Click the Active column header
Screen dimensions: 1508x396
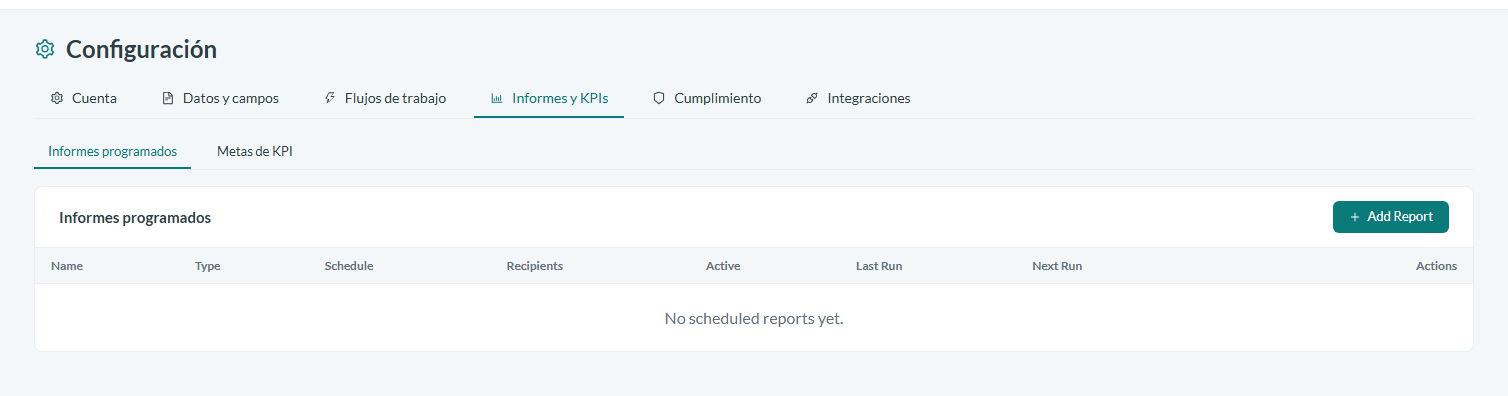[x=723, y=266]
